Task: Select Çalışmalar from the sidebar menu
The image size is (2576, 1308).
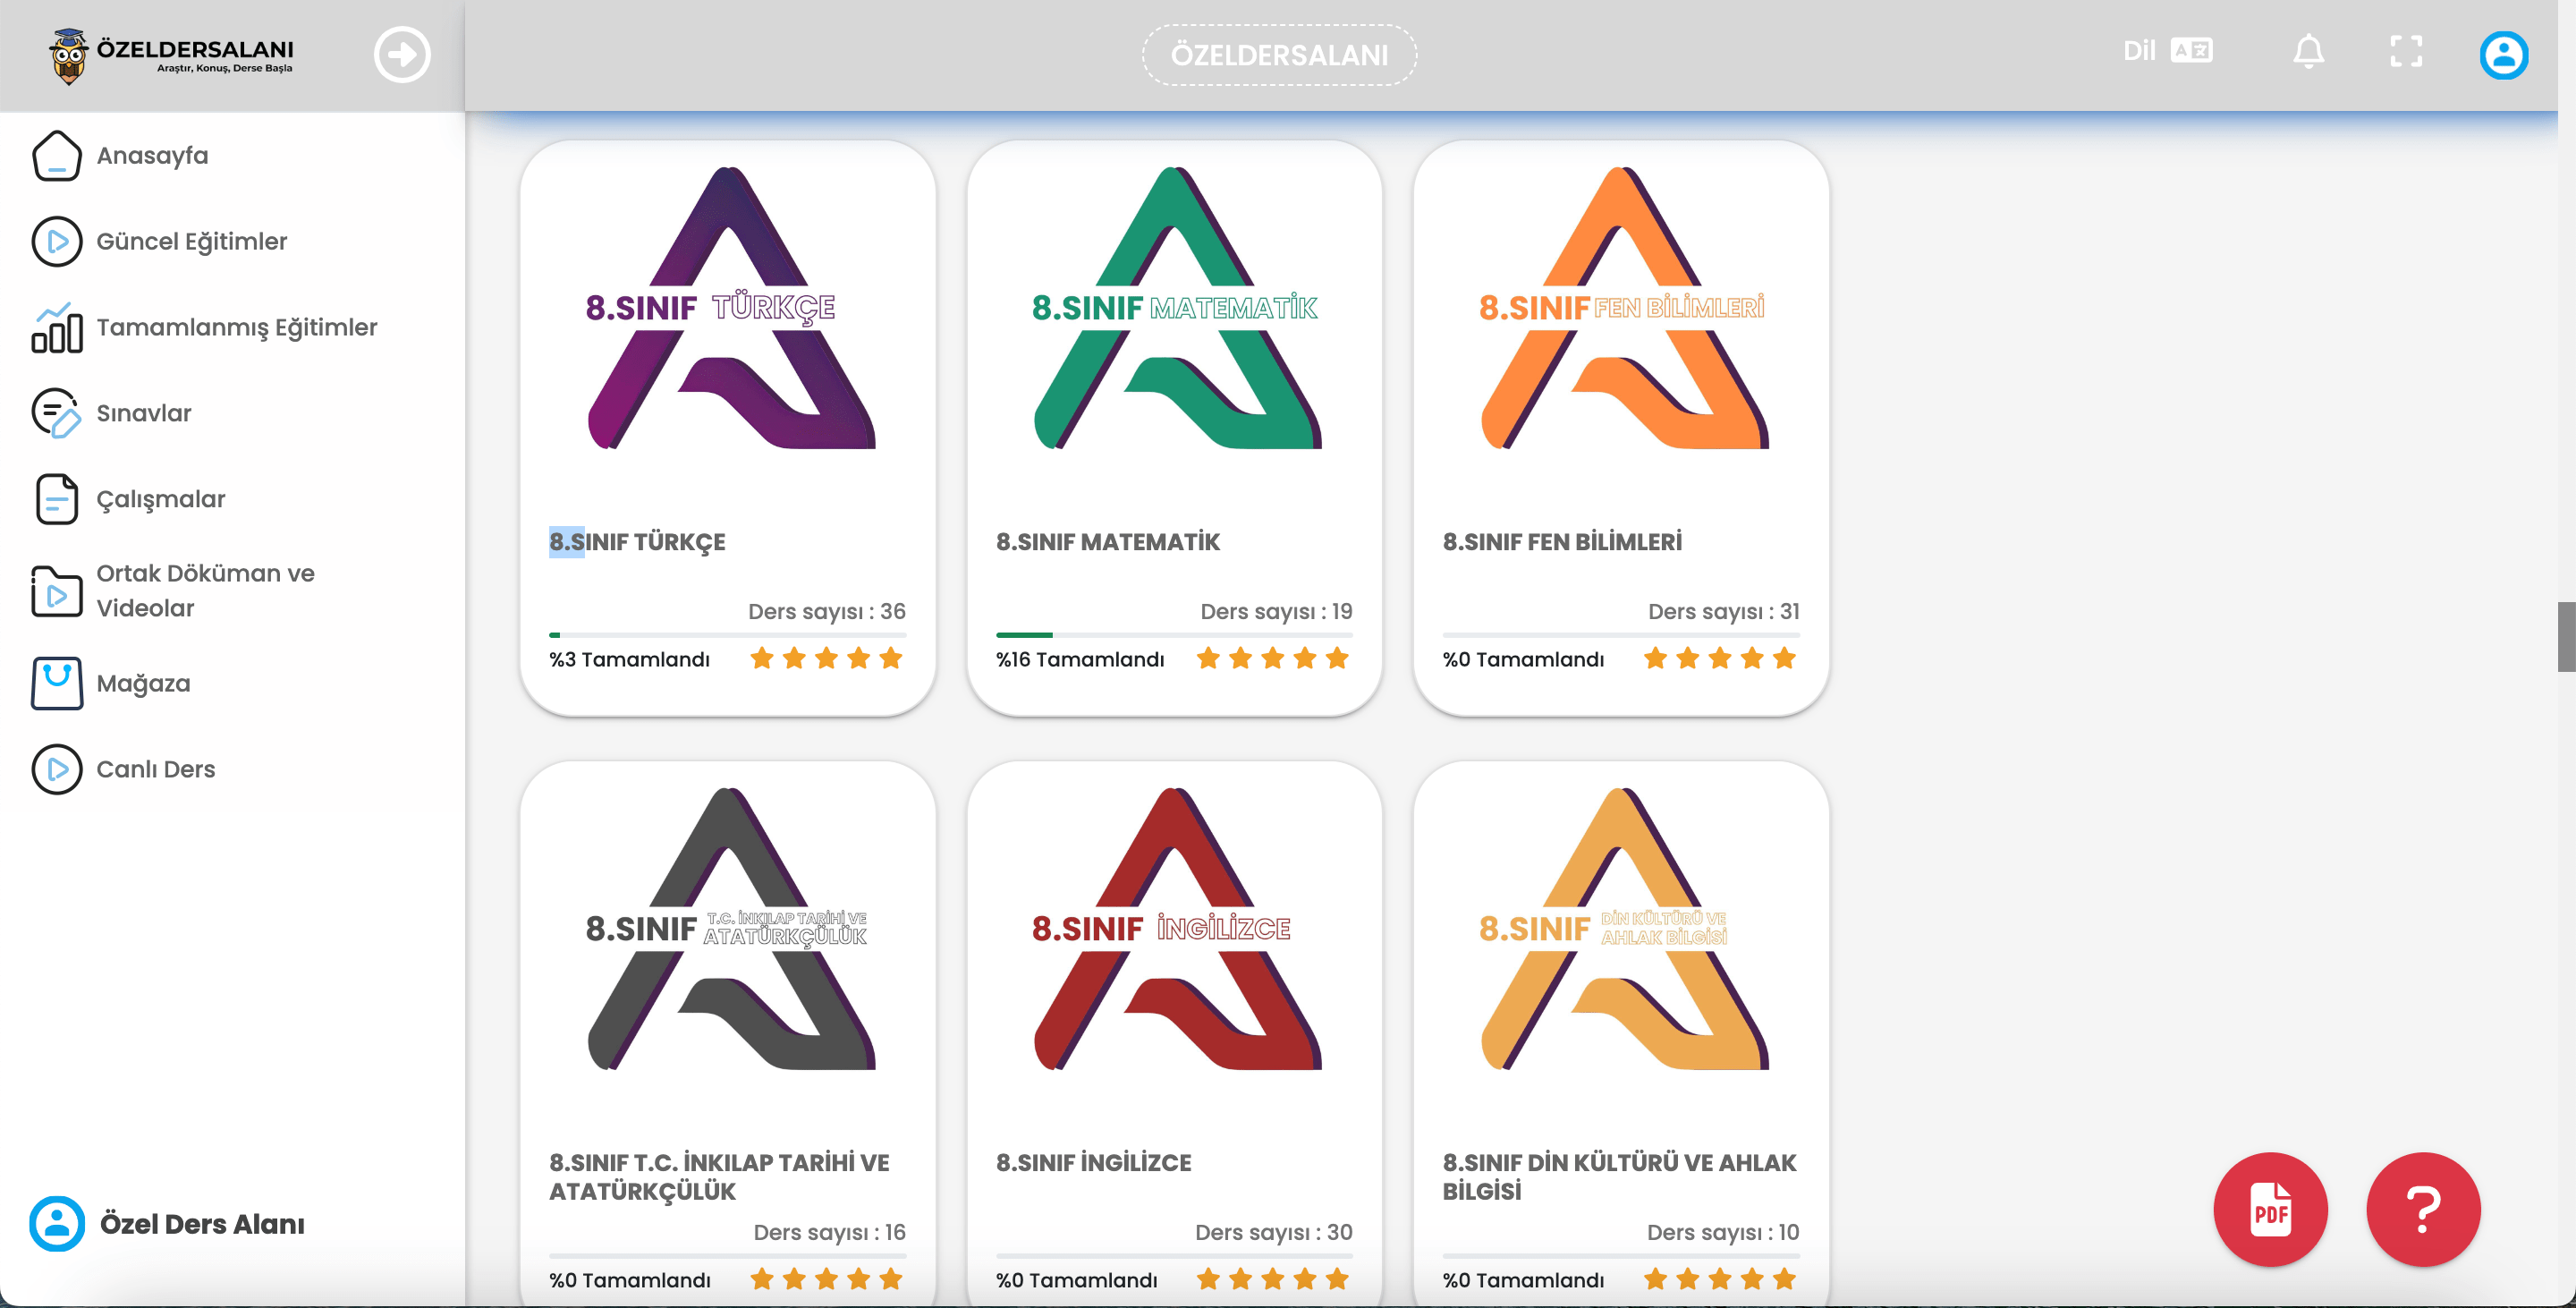Action: click(160, 499)
